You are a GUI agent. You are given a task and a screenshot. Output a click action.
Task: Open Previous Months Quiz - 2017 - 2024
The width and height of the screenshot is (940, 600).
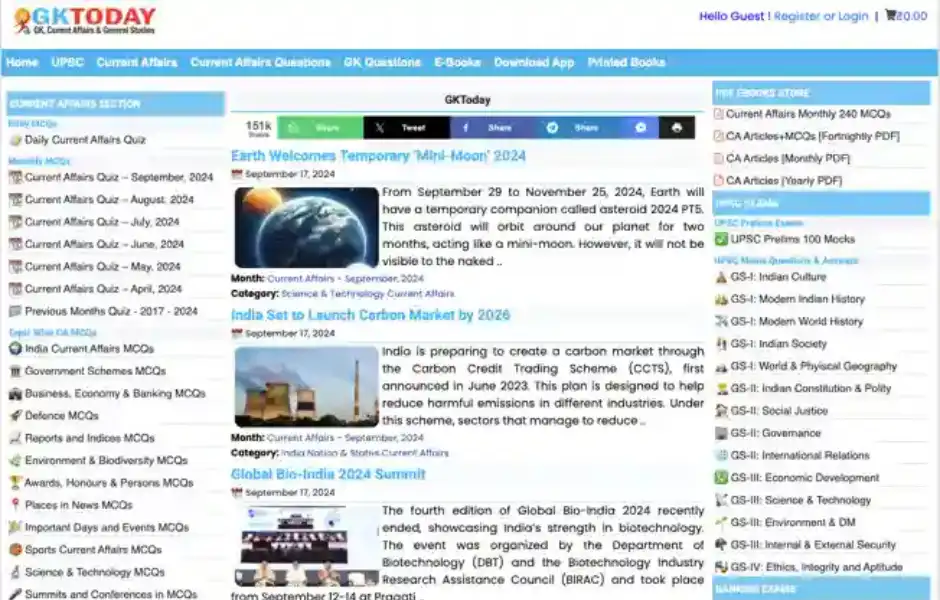(x=111, y=311)
